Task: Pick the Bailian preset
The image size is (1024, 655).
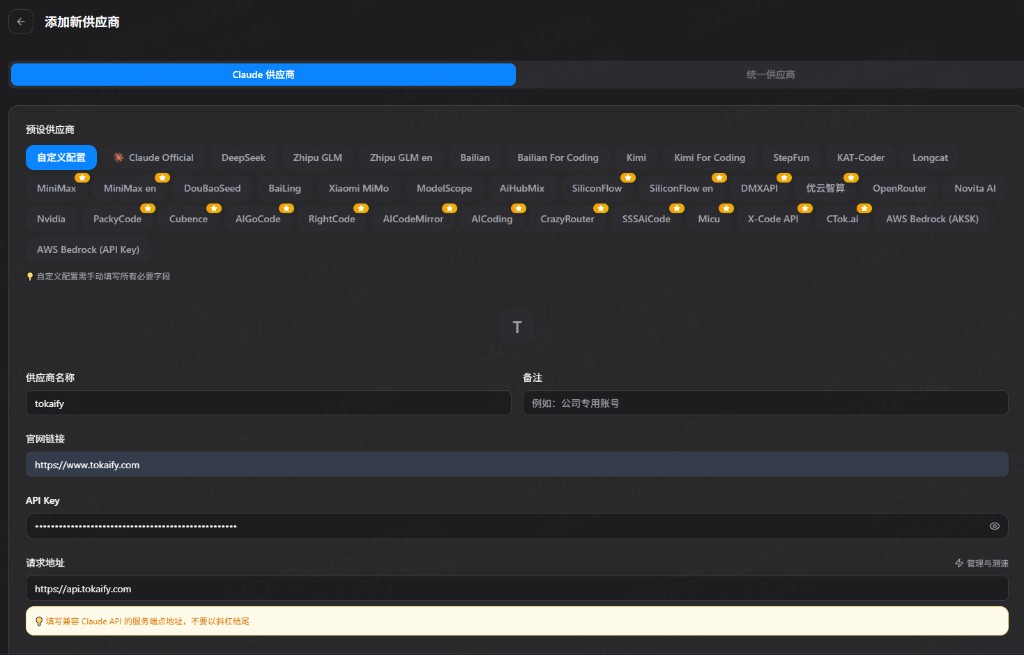Action: 475,157
